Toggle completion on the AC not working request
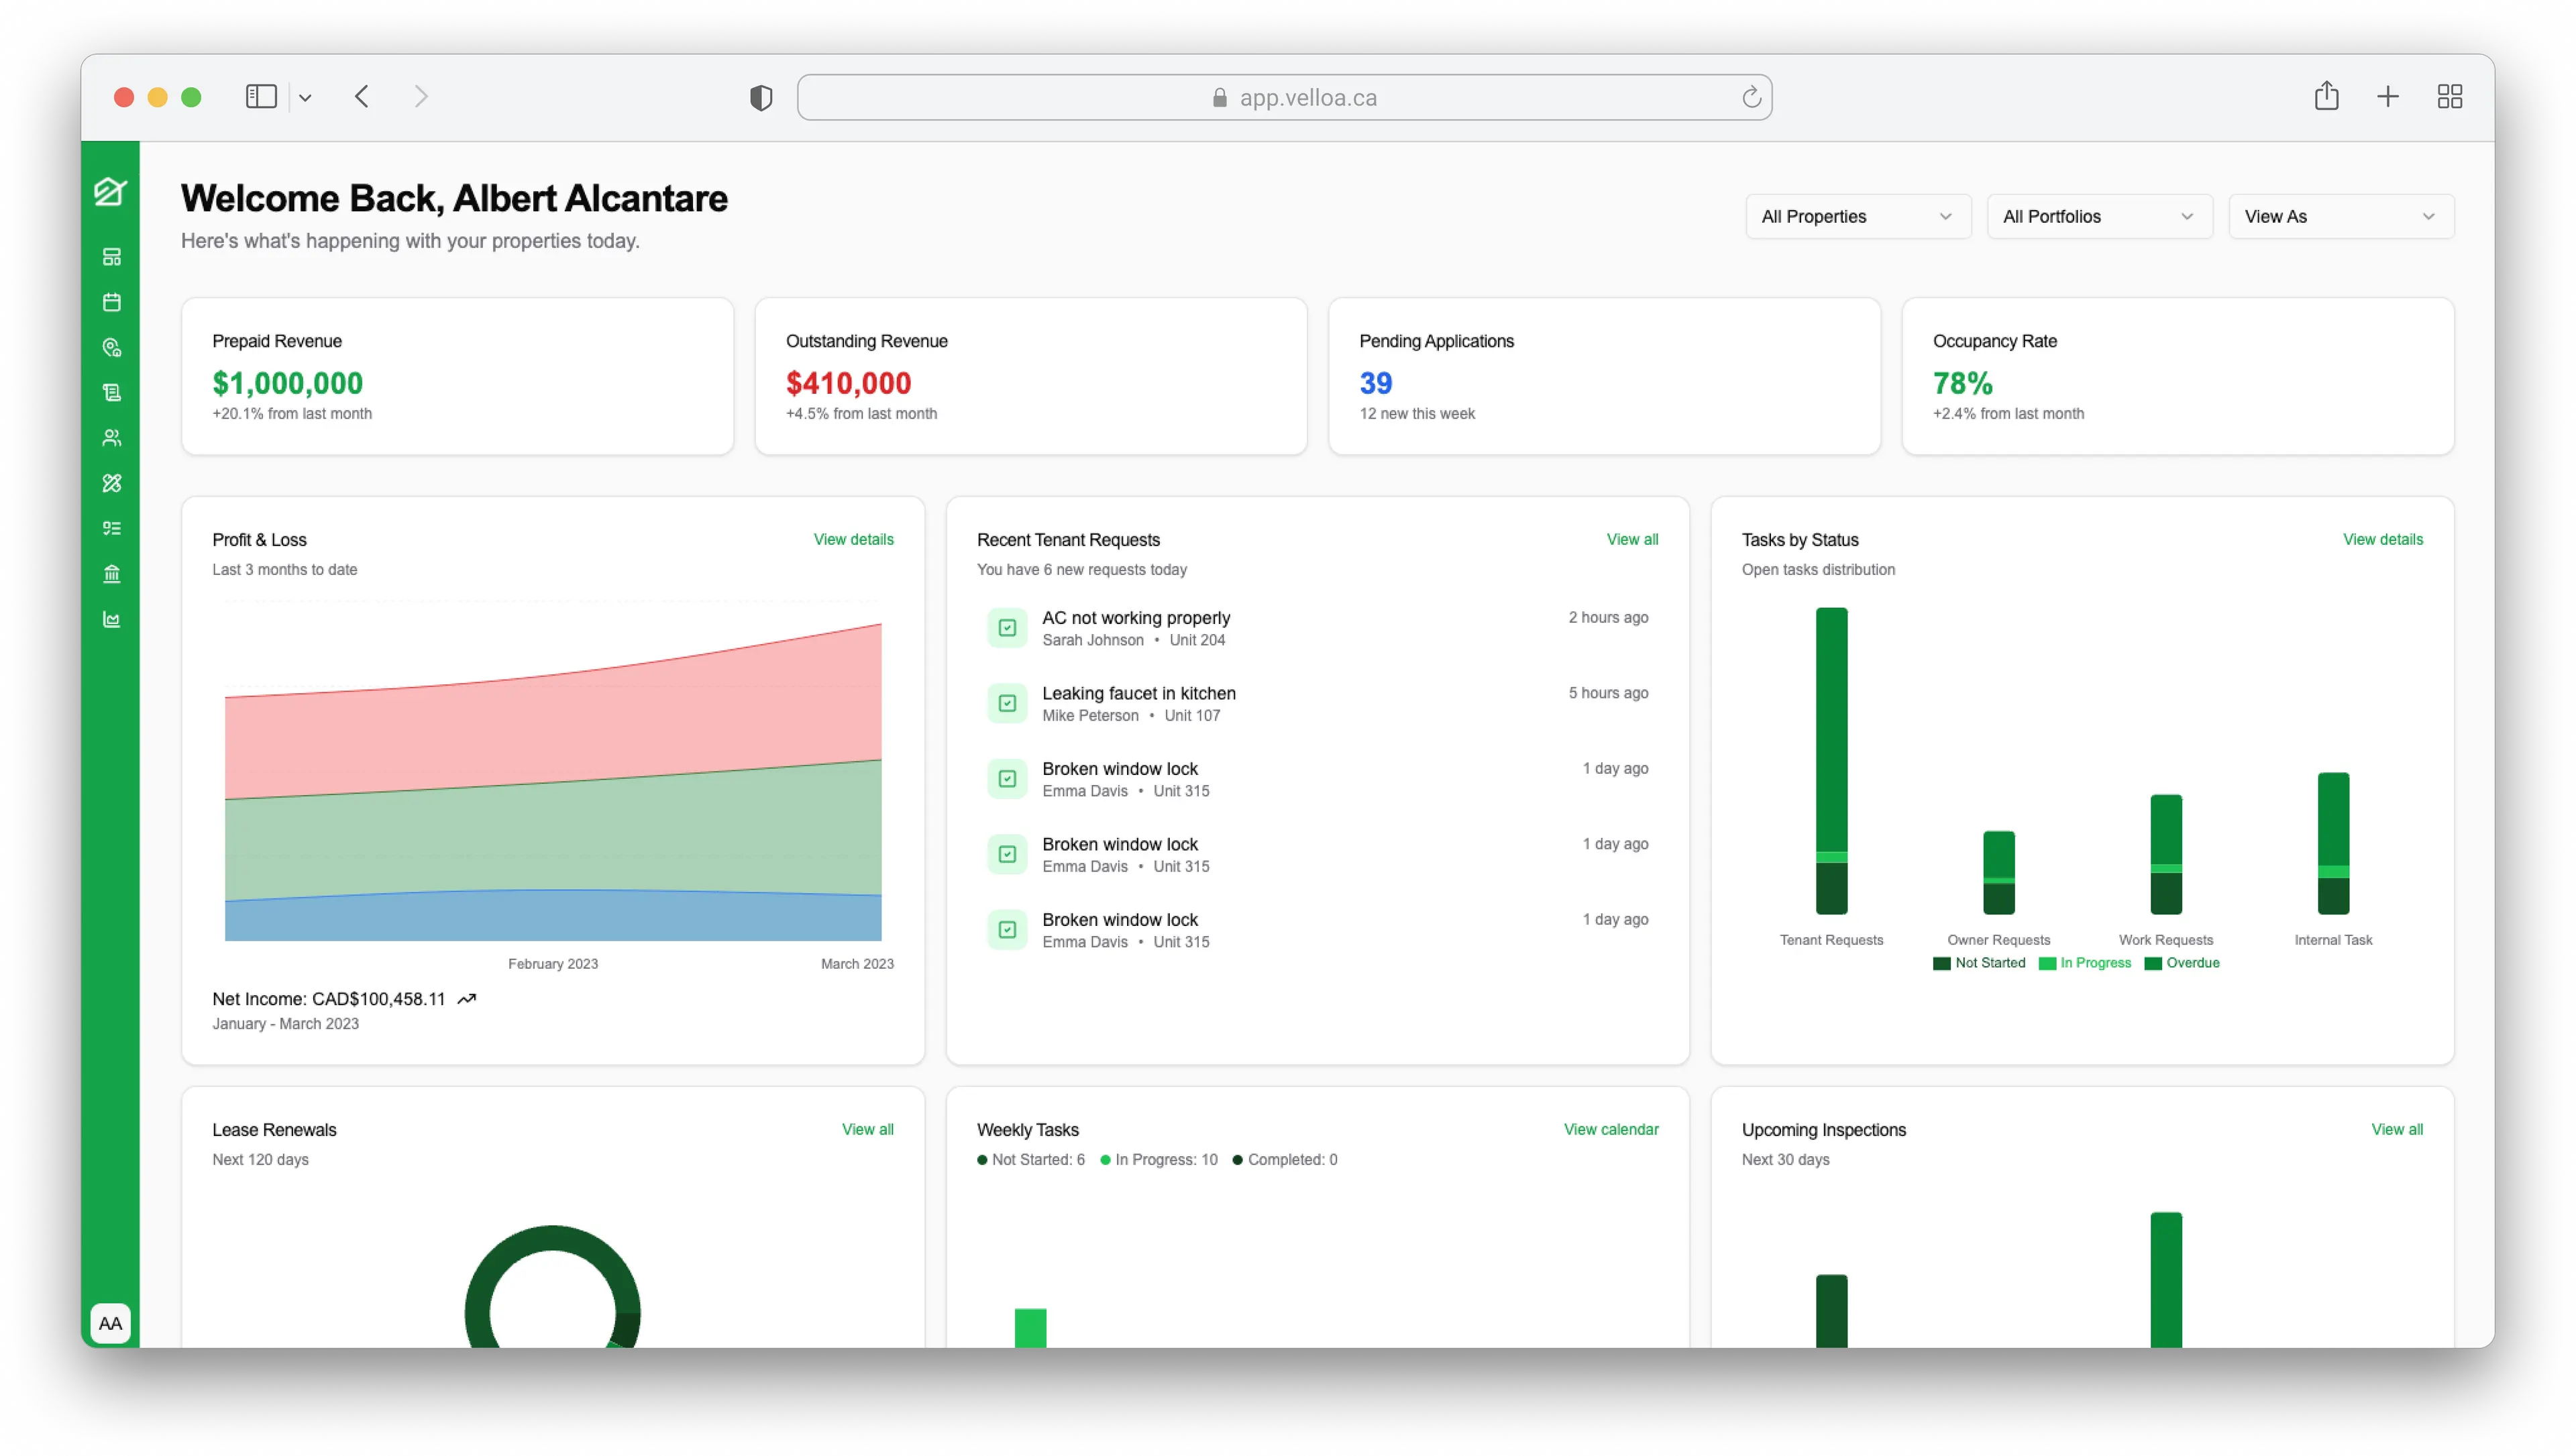 click(x=1007, y=627)
